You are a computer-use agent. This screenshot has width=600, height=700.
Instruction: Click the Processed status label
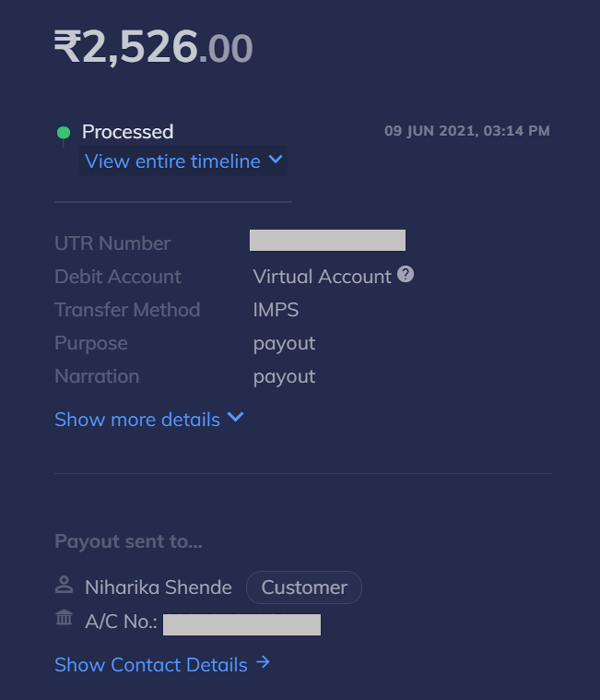coord(127,132)
